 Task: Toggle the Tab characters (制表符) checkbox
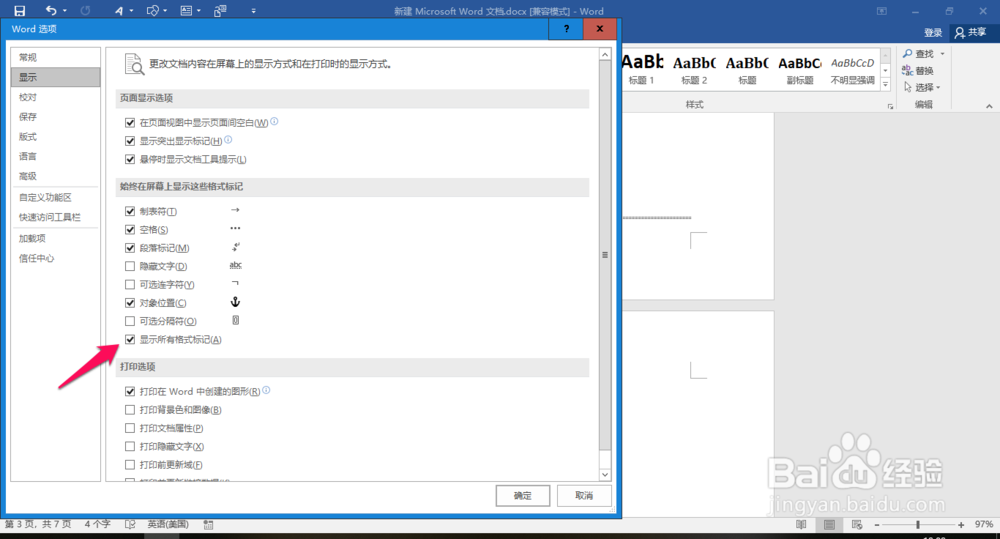tap(130, 211)
